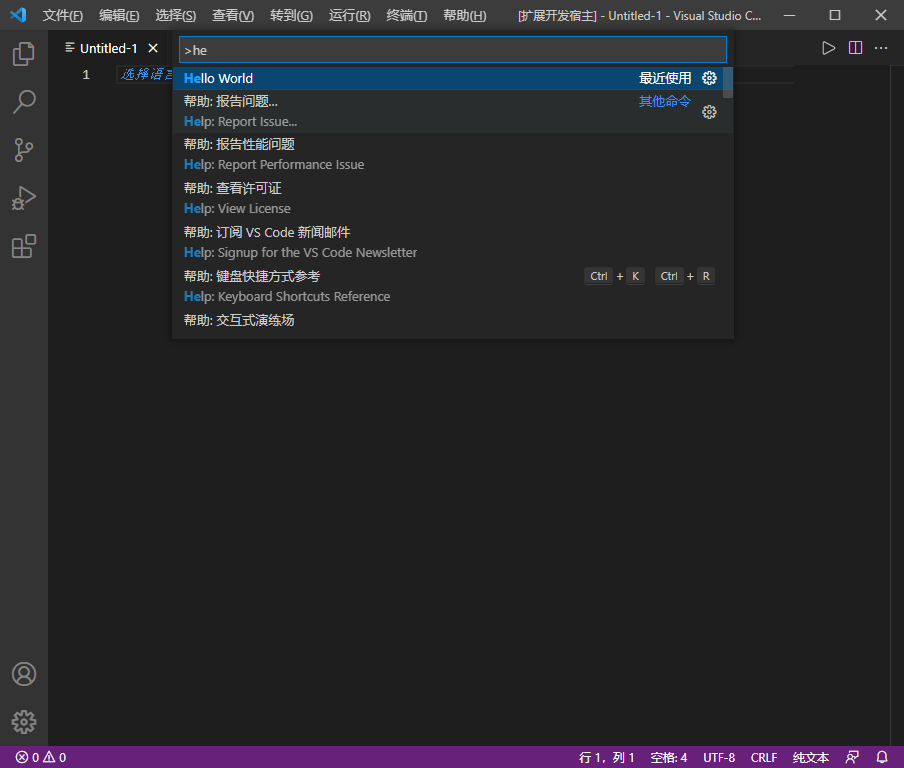Viewport: 904px width, 768px height.
Task: Click the 选择语言 link in editor
Action: 146,74
